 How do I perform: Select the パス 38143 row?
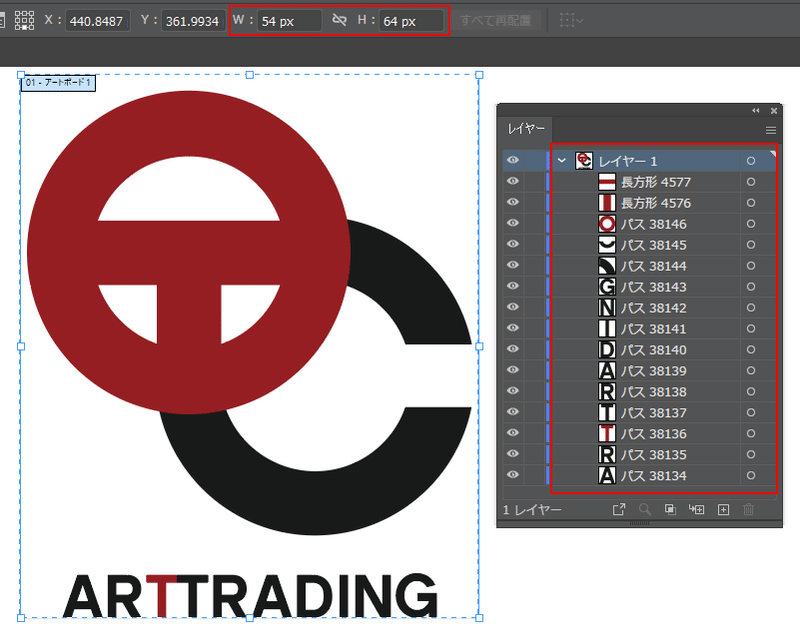point(639,286)
